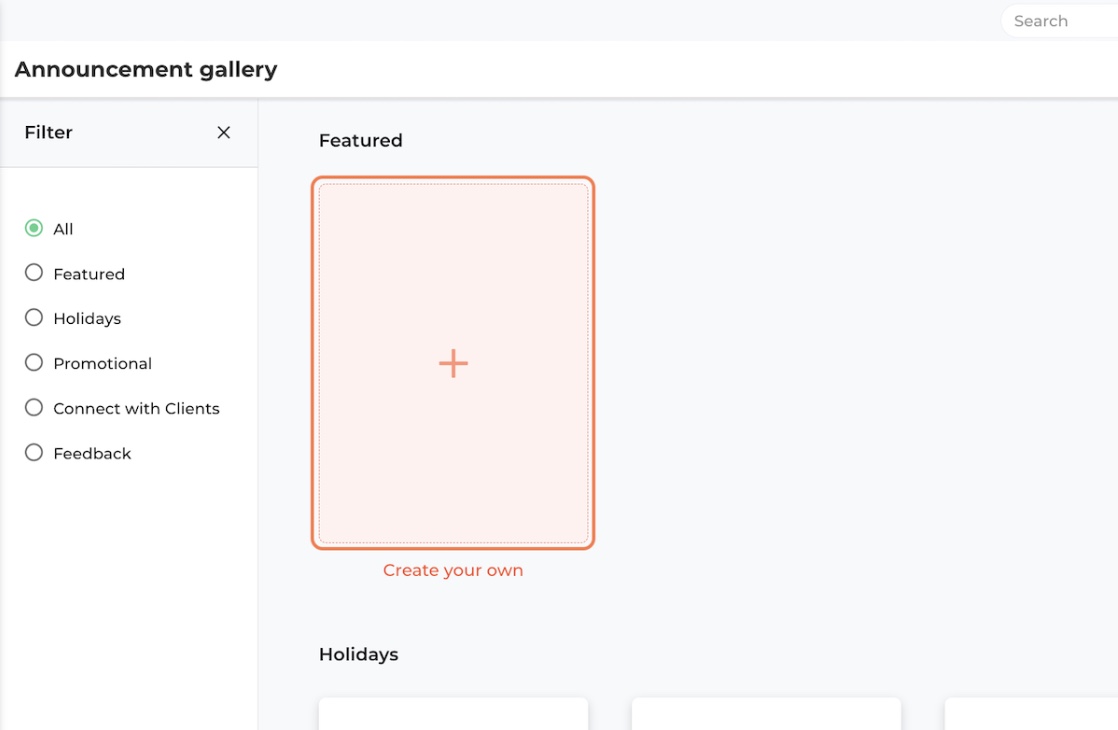Pick the Connect with Clients radio circle
The image size is (1118, 730).
coord(34,408)
